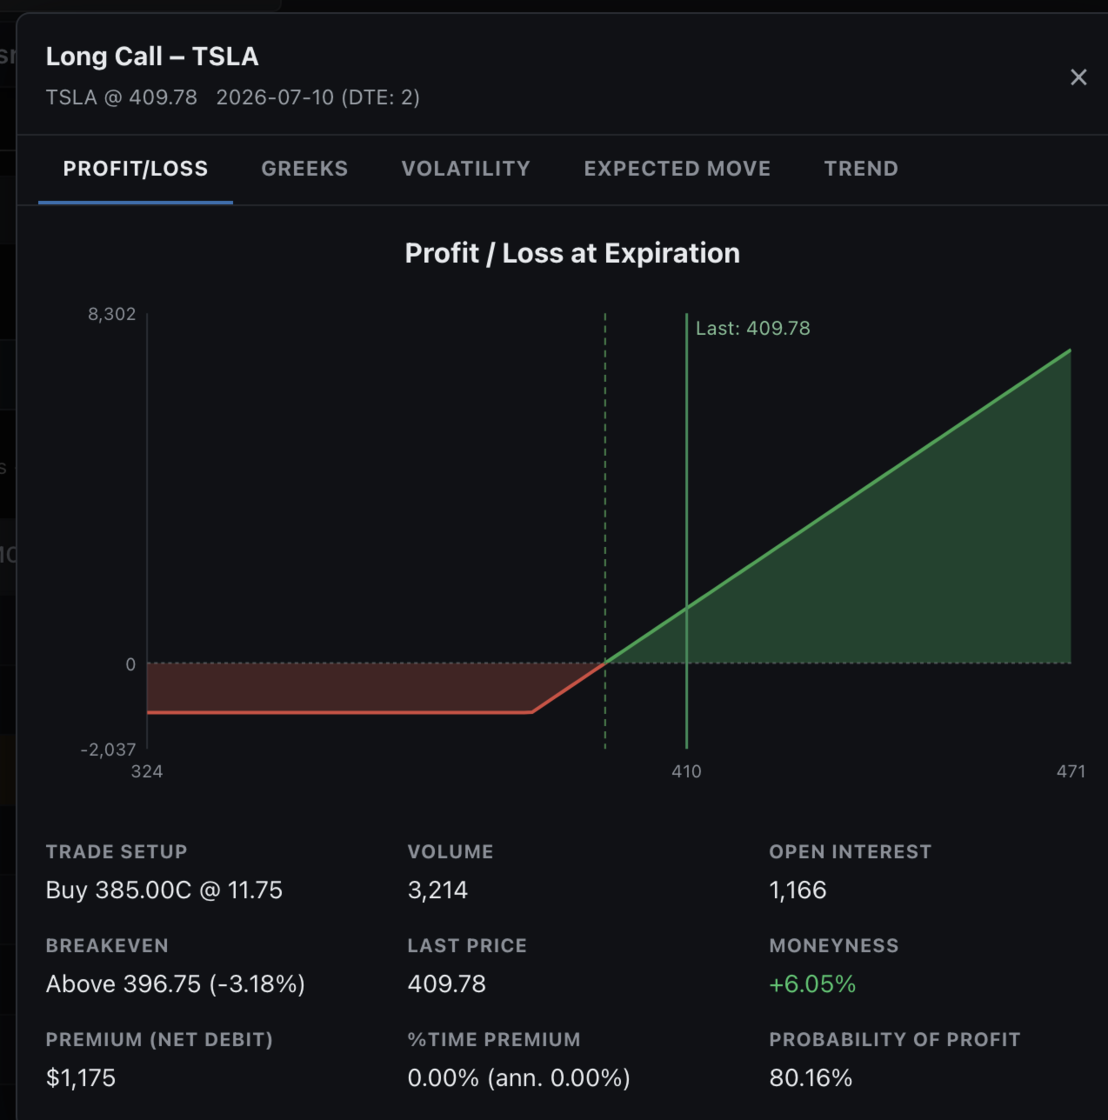Viewport: 1108px width, 1120px height.
Task: Click the x-axis label 410
Action: [x=686, y=771]
